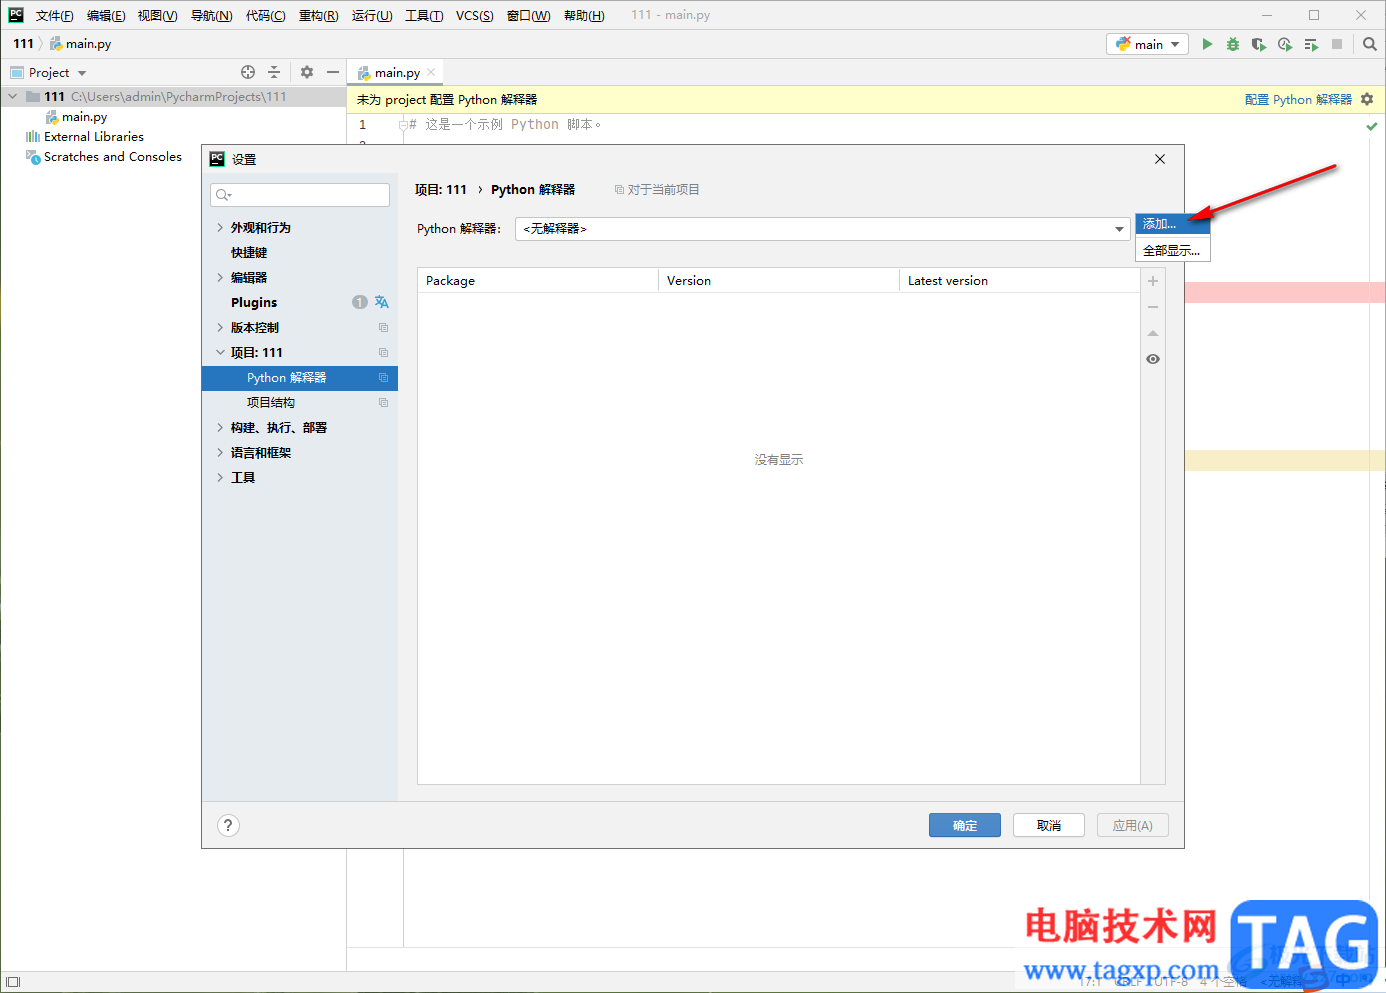The image size is (1386, 993).
Task: Expand 工具 settings category
Action: pyautogui.click(x=220, y=478)
